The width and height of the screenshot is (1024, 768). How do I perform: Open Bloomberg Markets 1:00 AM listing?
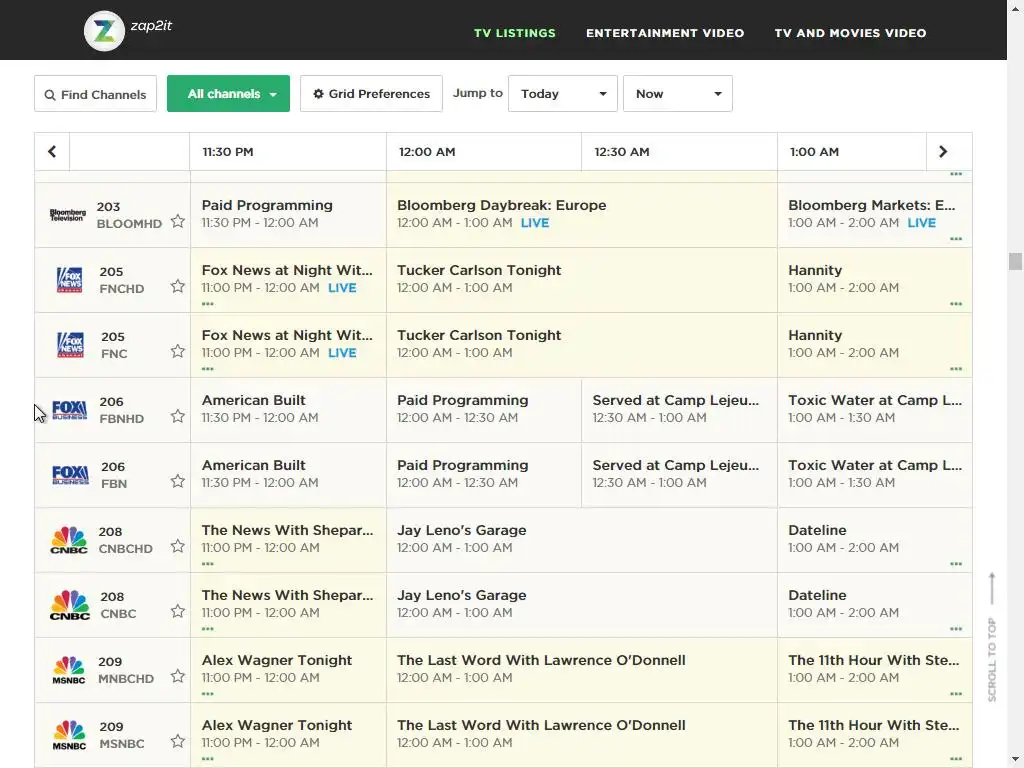pos(874,214)
